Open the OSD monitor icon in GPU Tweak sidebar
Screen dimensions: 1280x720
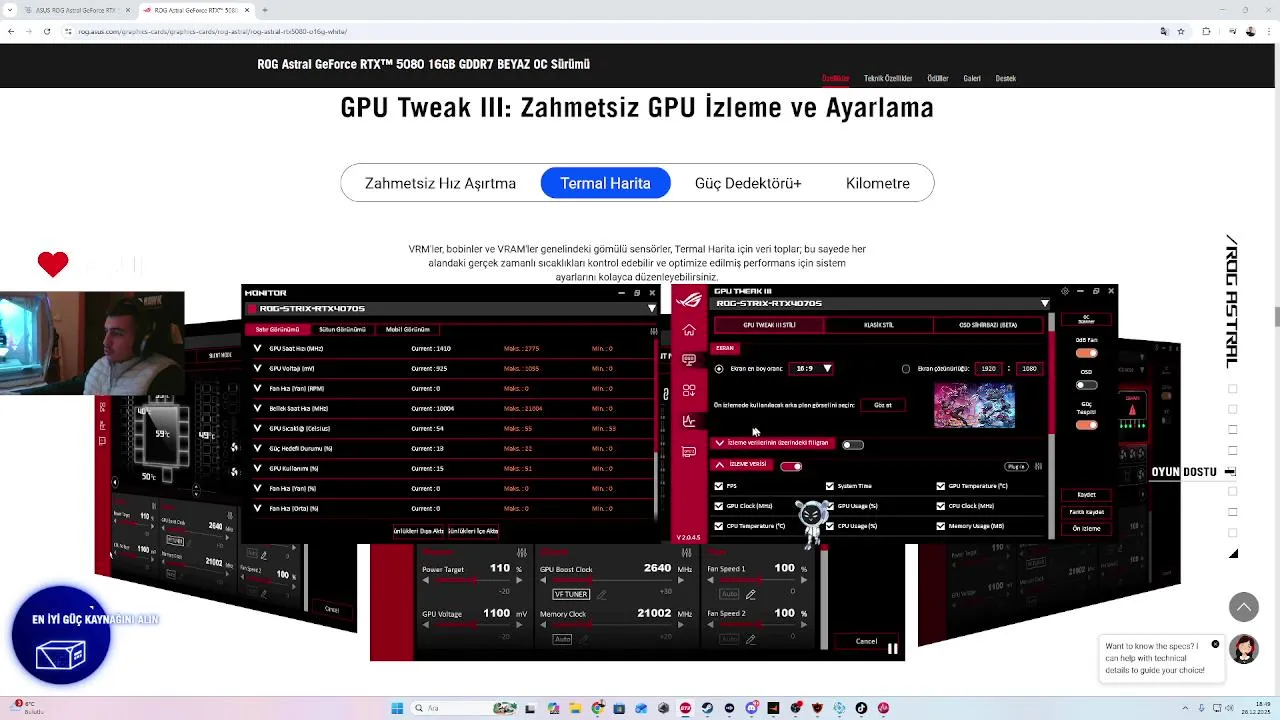pos(689,360)
